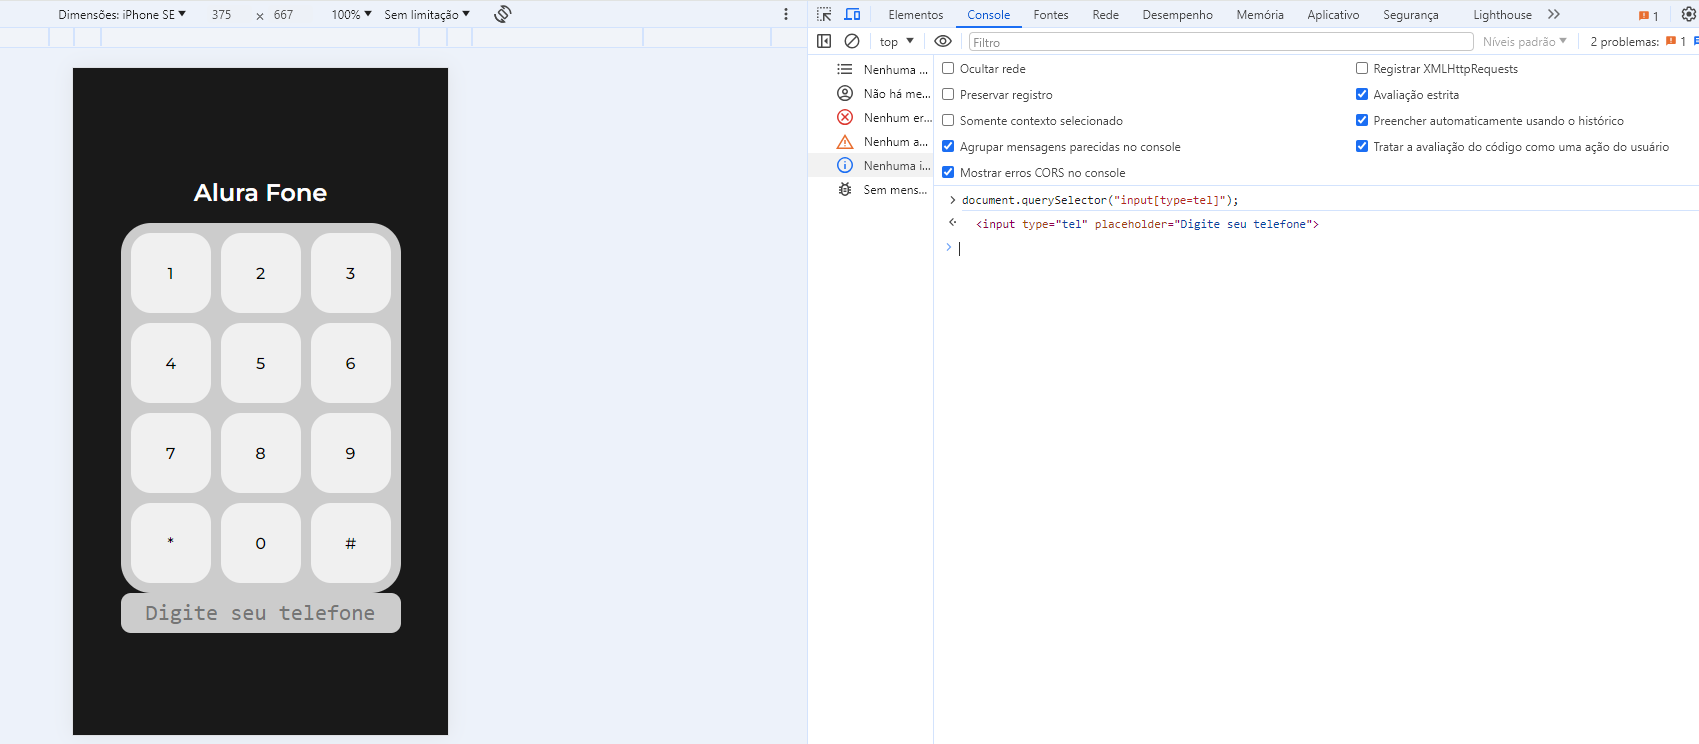Tap keypad button 7

171,453
